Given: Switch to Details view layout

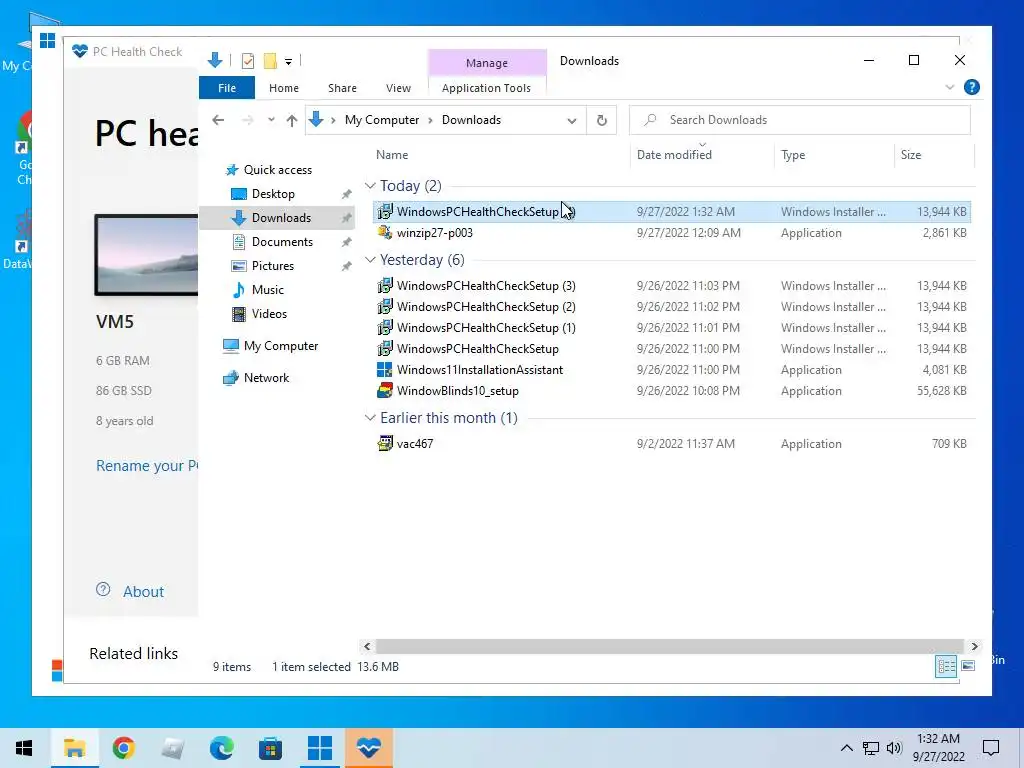Looking at the screenshot, I should point(946,666).
